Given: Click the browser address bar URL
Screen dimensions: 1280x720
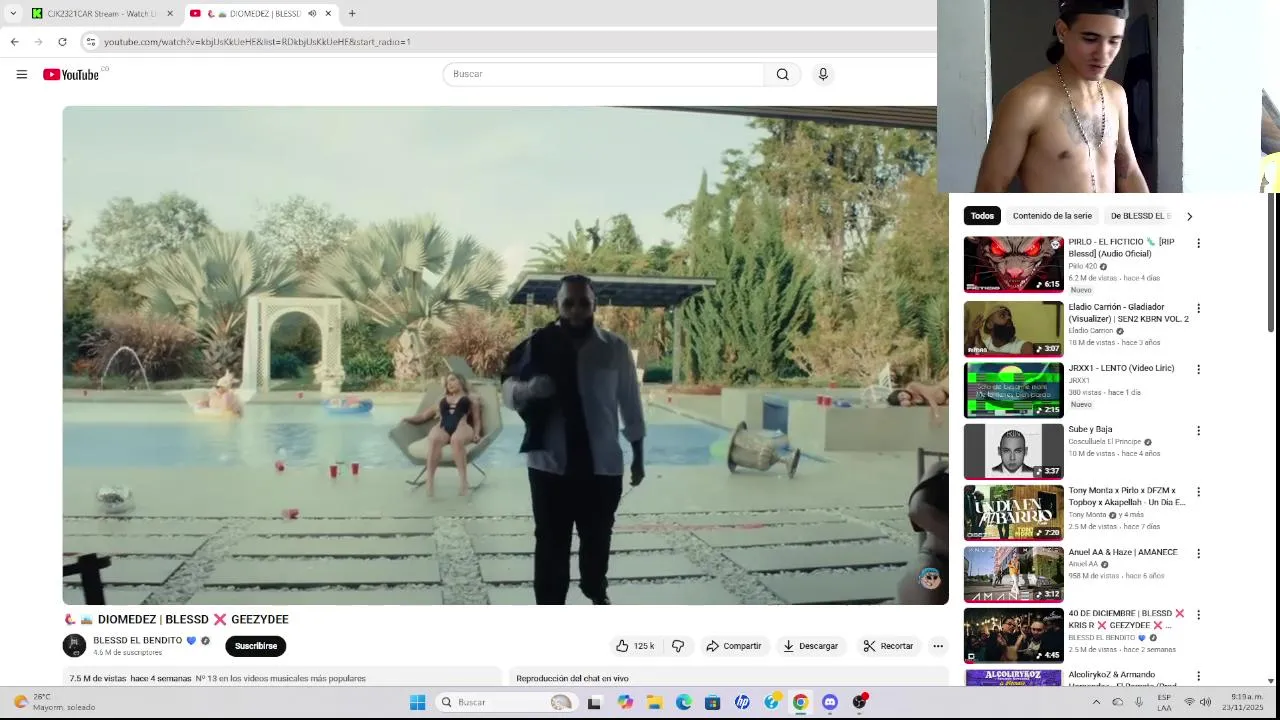Looking at the screenshot, I should 257,42.
